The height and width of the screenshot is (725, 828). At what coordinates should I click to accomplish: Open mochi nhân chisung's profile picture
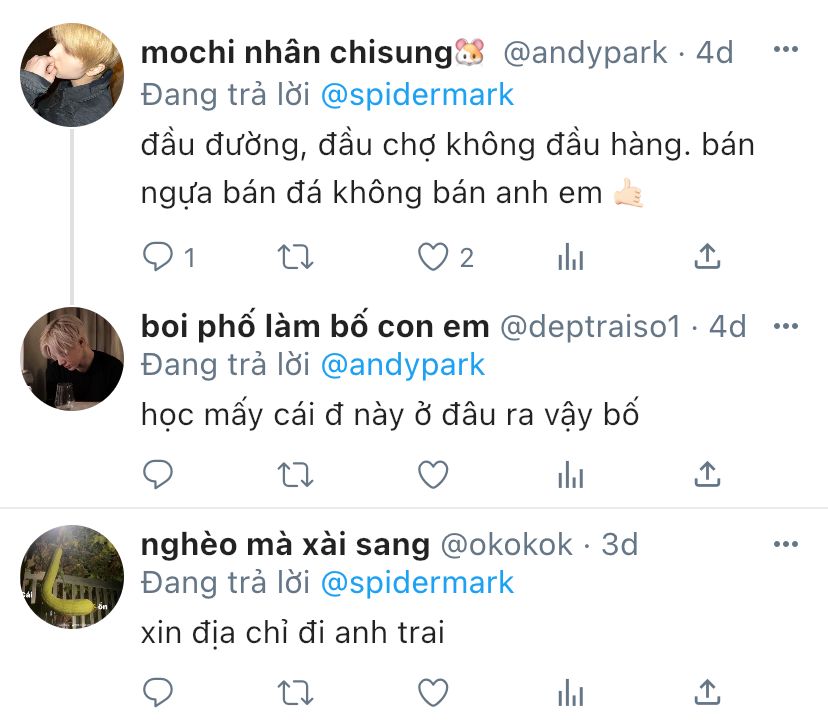click(72, 74)
